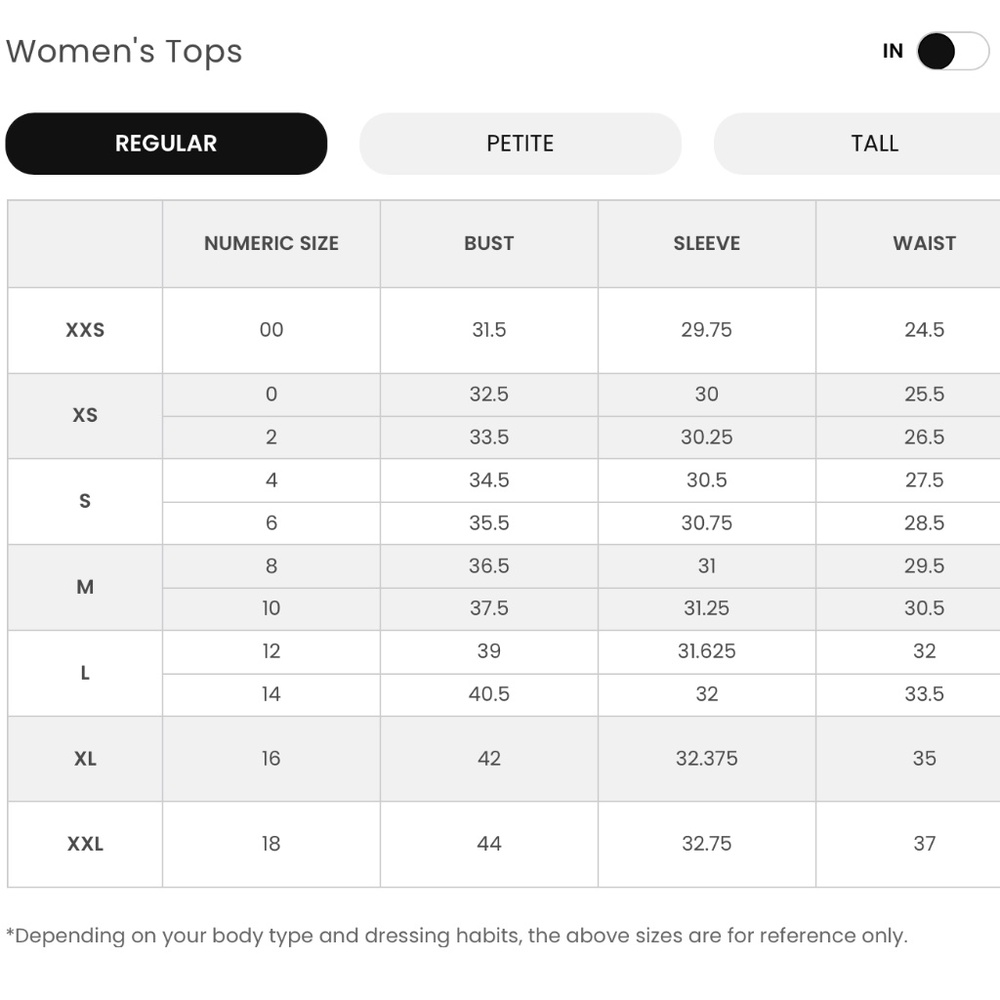Select the XXL size row label
Screen dimensions: 1000x1000
tap(85, 844)
